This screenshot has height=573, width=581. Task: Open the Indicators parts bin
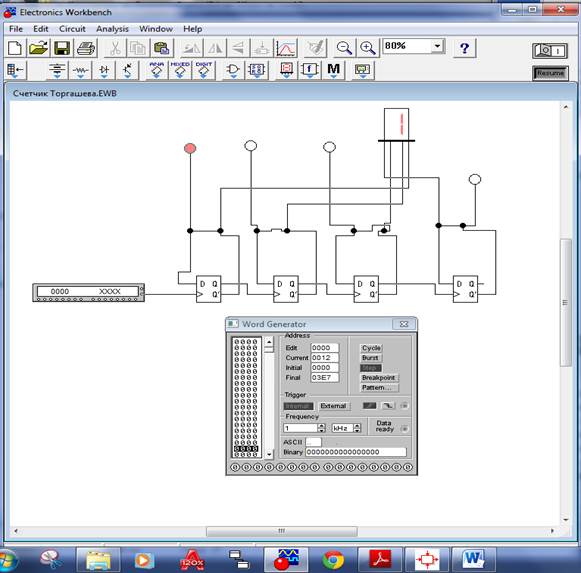click(286, 70)
